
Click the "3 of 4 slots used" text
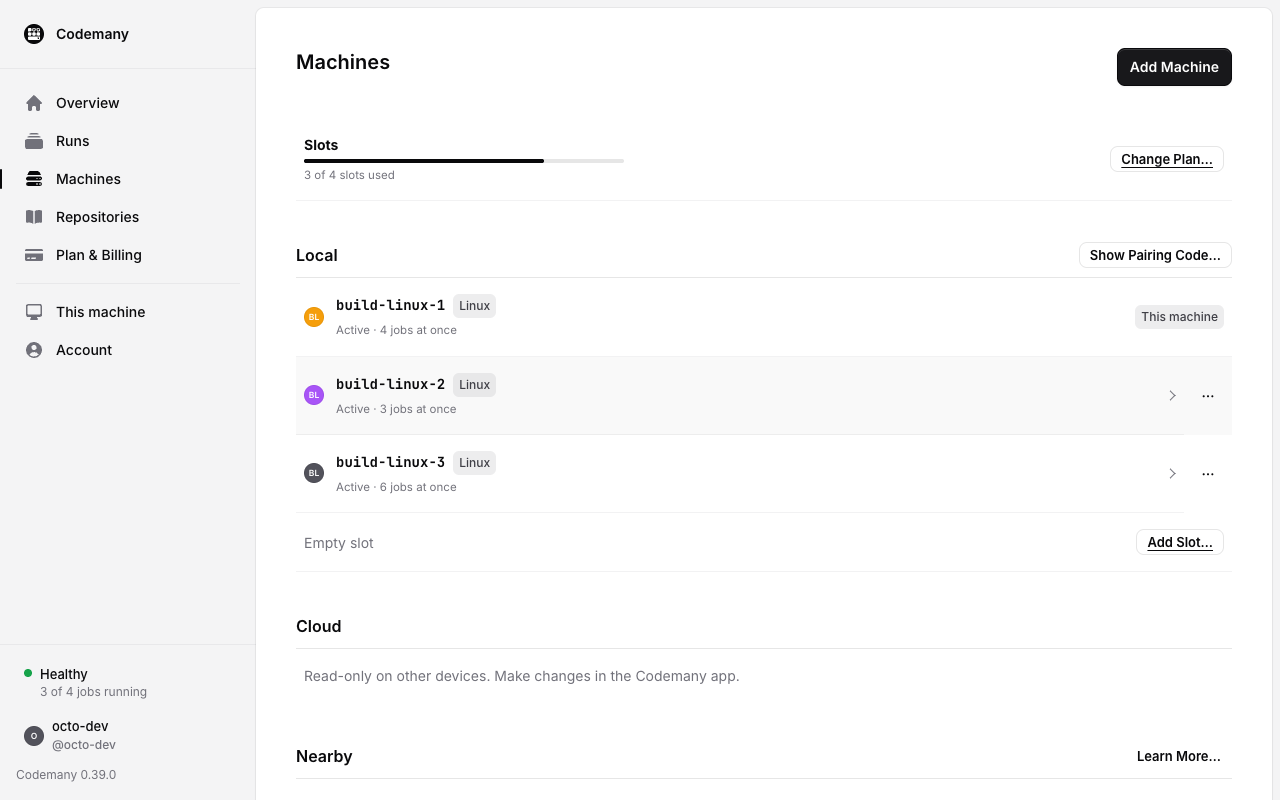pyautogui.click(x=349, y=175)
